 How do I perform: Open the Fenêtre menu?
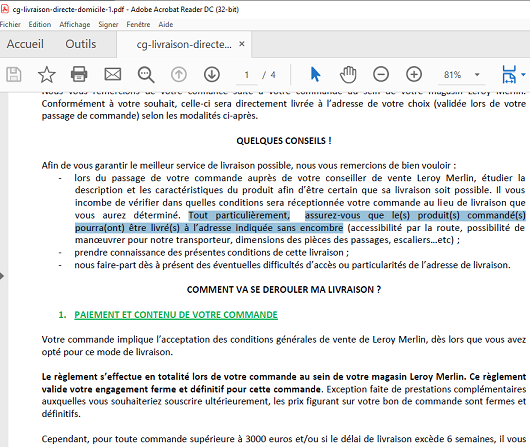tap(138, 24)
